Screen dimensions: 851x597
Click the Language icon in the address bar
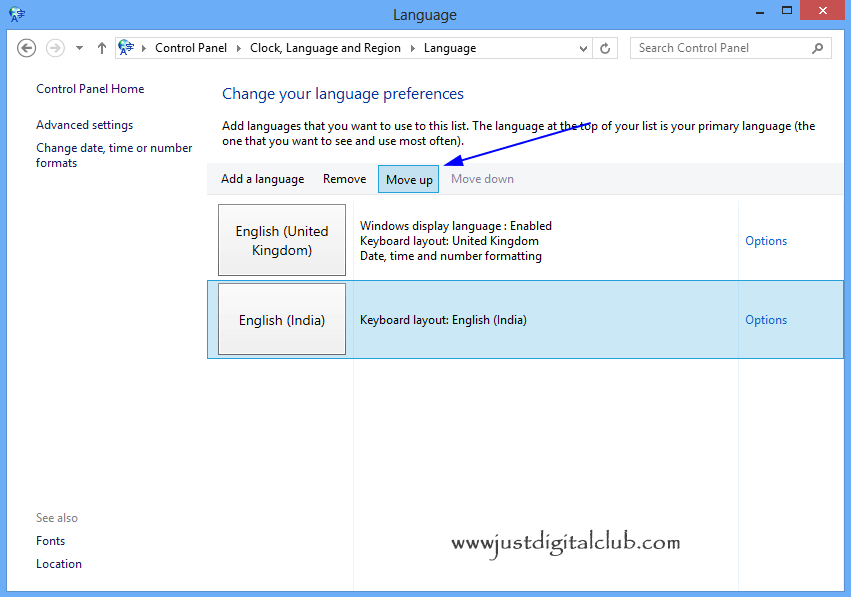(x=126, y=48)
